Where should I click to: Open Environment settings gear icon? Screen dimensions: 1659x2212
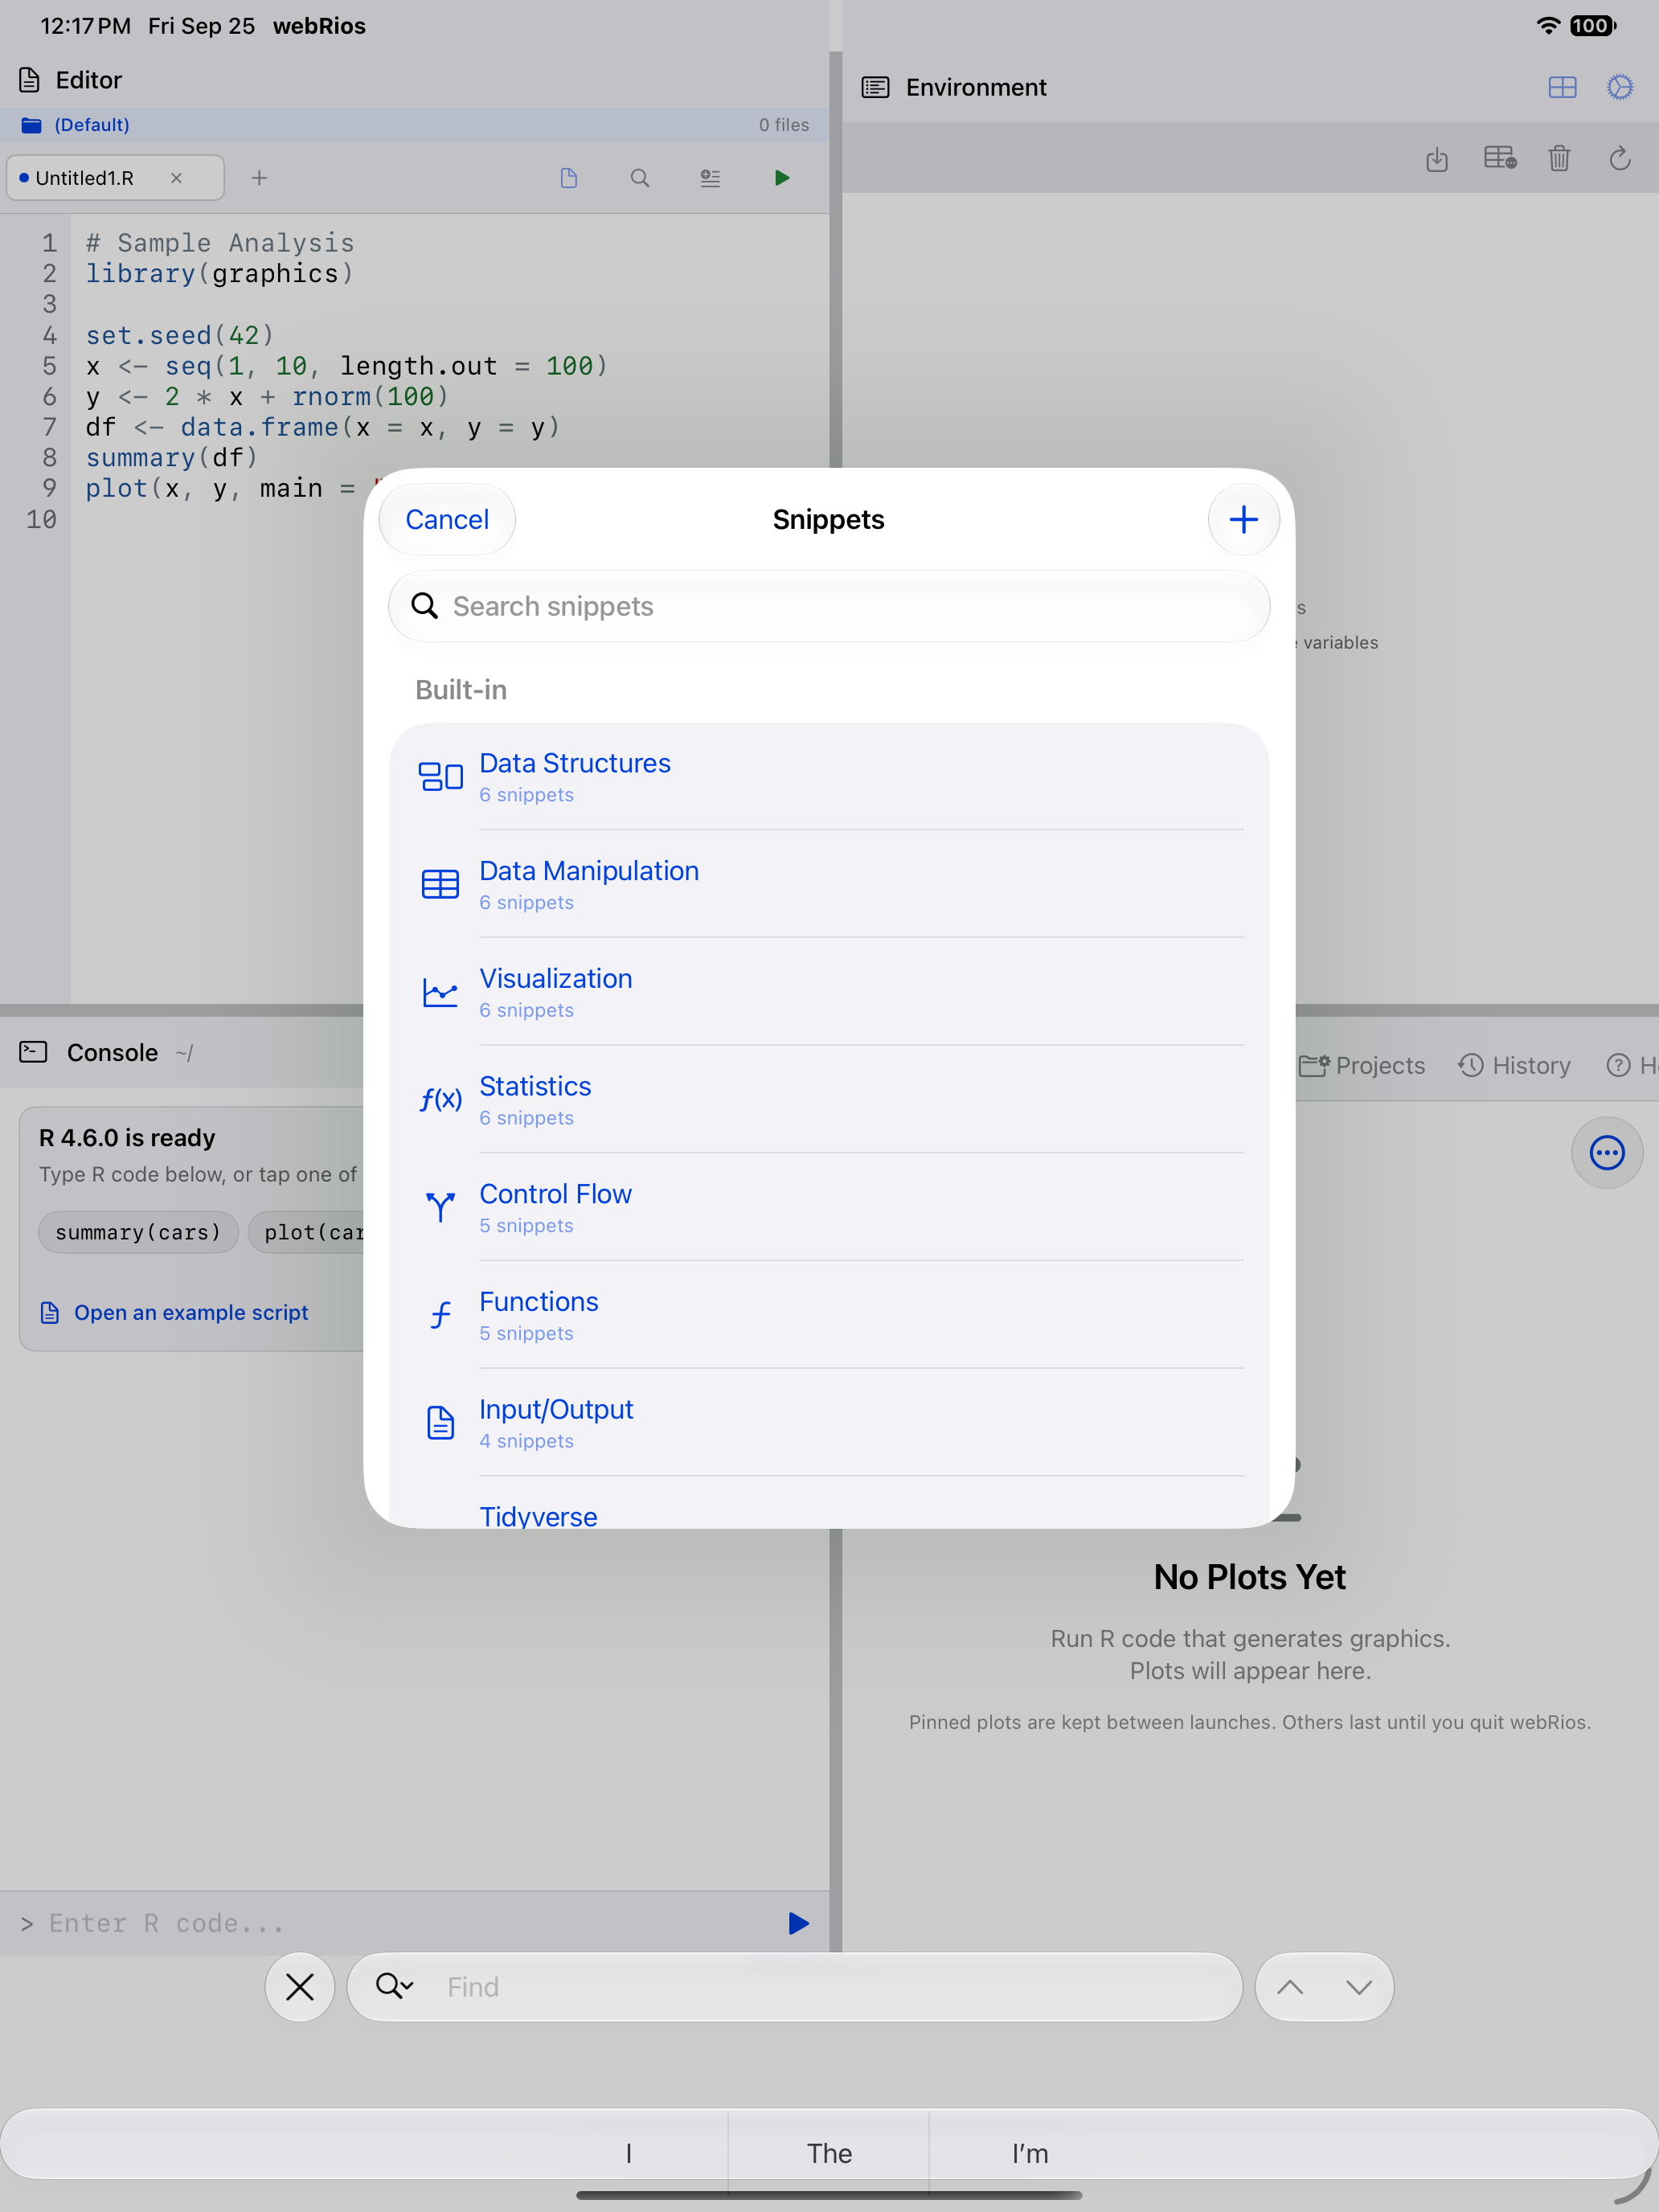coord(1620,87)
